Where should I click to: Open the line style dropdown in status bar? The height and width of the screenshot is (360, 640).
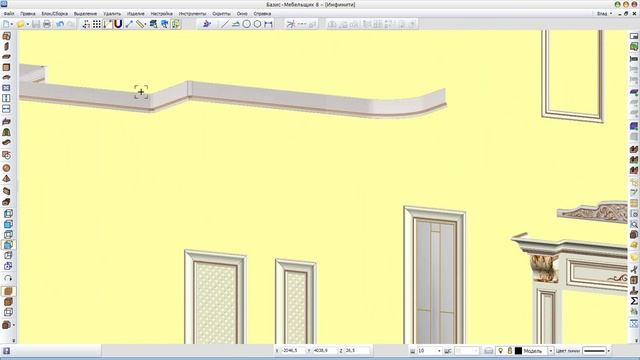click(x=609, y=351)
